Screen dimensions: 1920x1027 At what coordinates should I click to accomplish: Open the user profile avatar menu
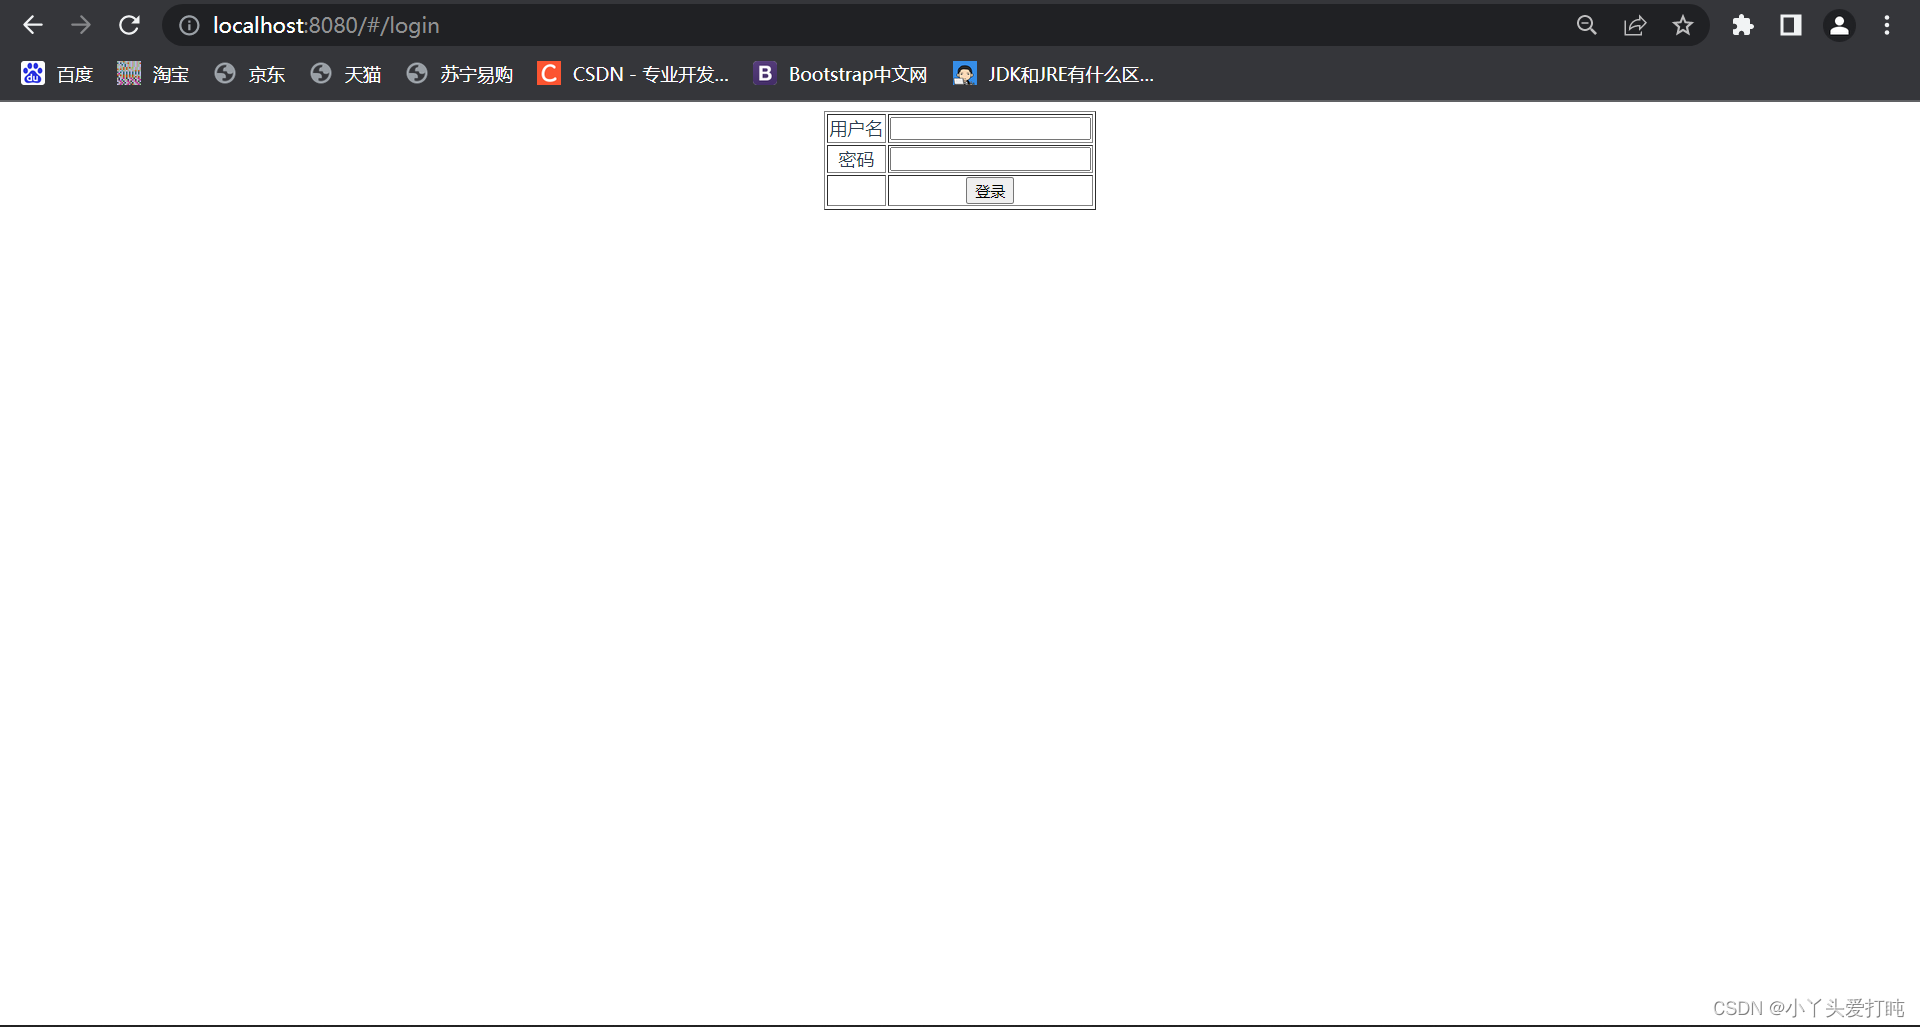[1839, 25]
